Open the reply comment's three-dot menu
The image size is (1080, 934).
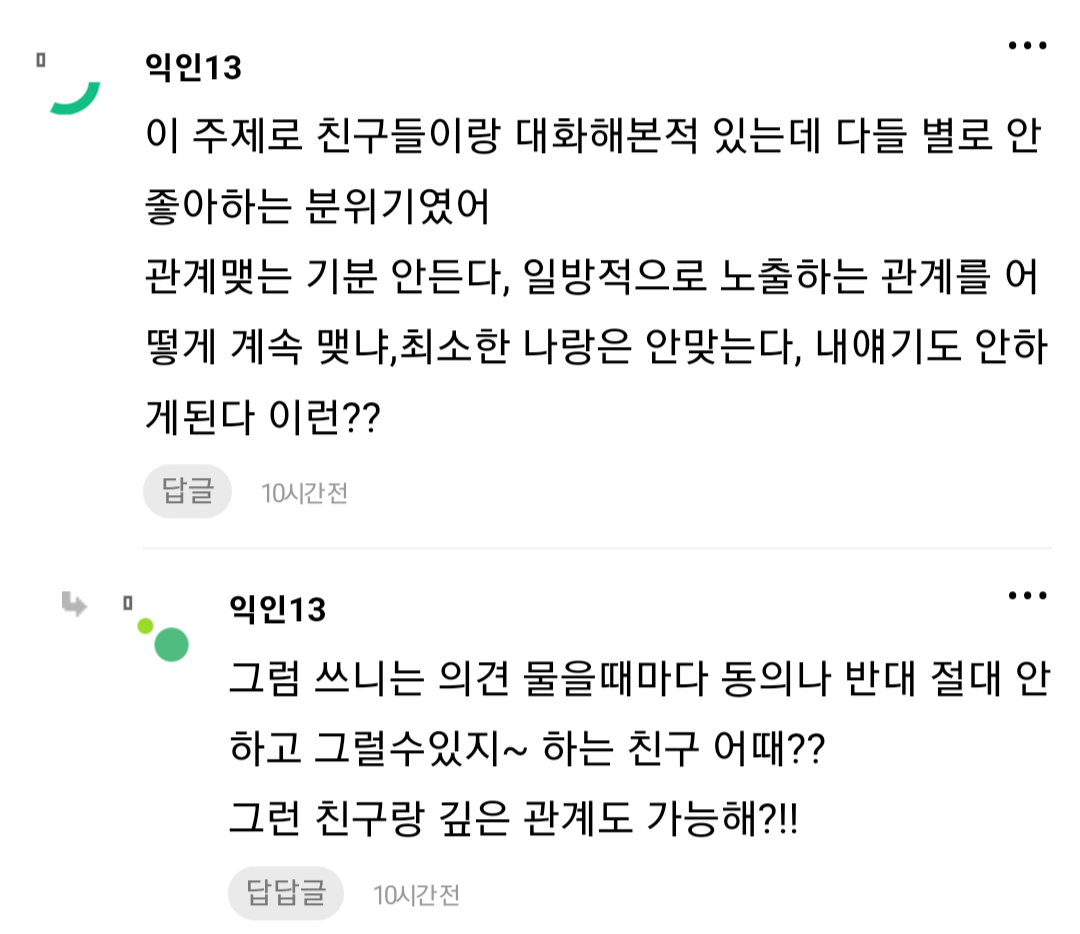(1027, 596)
